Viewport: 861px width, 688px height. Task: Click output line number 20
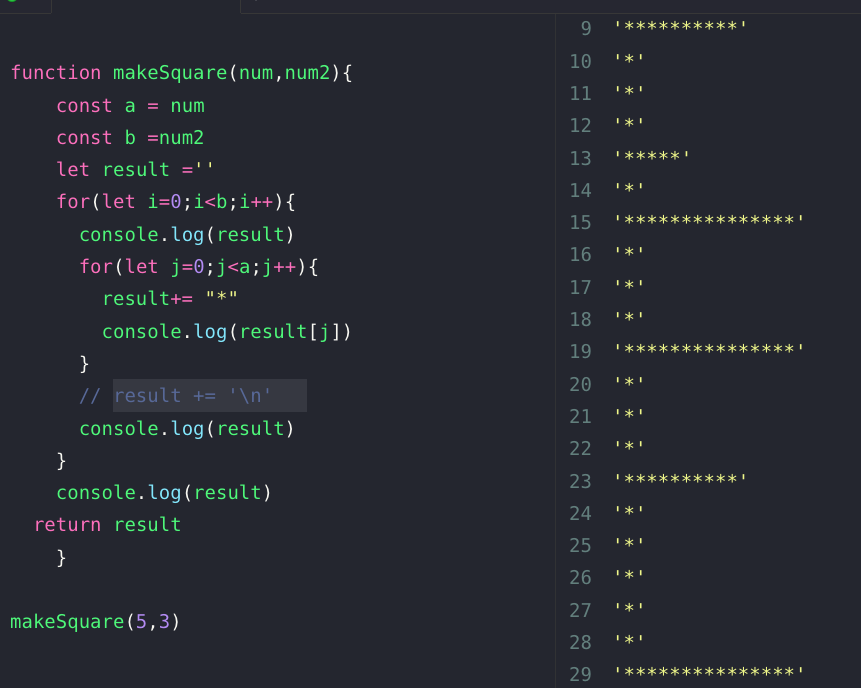point(580,384)
